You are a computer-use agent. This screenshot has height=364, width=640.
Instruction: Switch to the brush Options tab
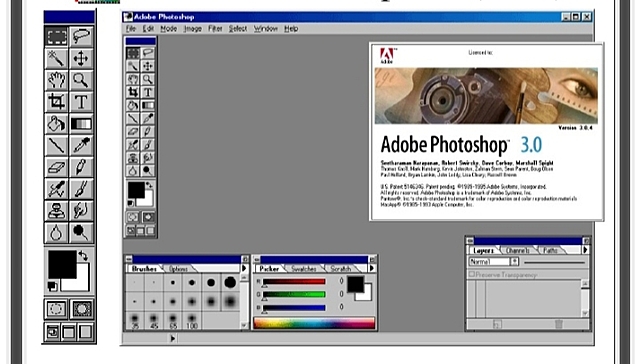pos(178,269)
